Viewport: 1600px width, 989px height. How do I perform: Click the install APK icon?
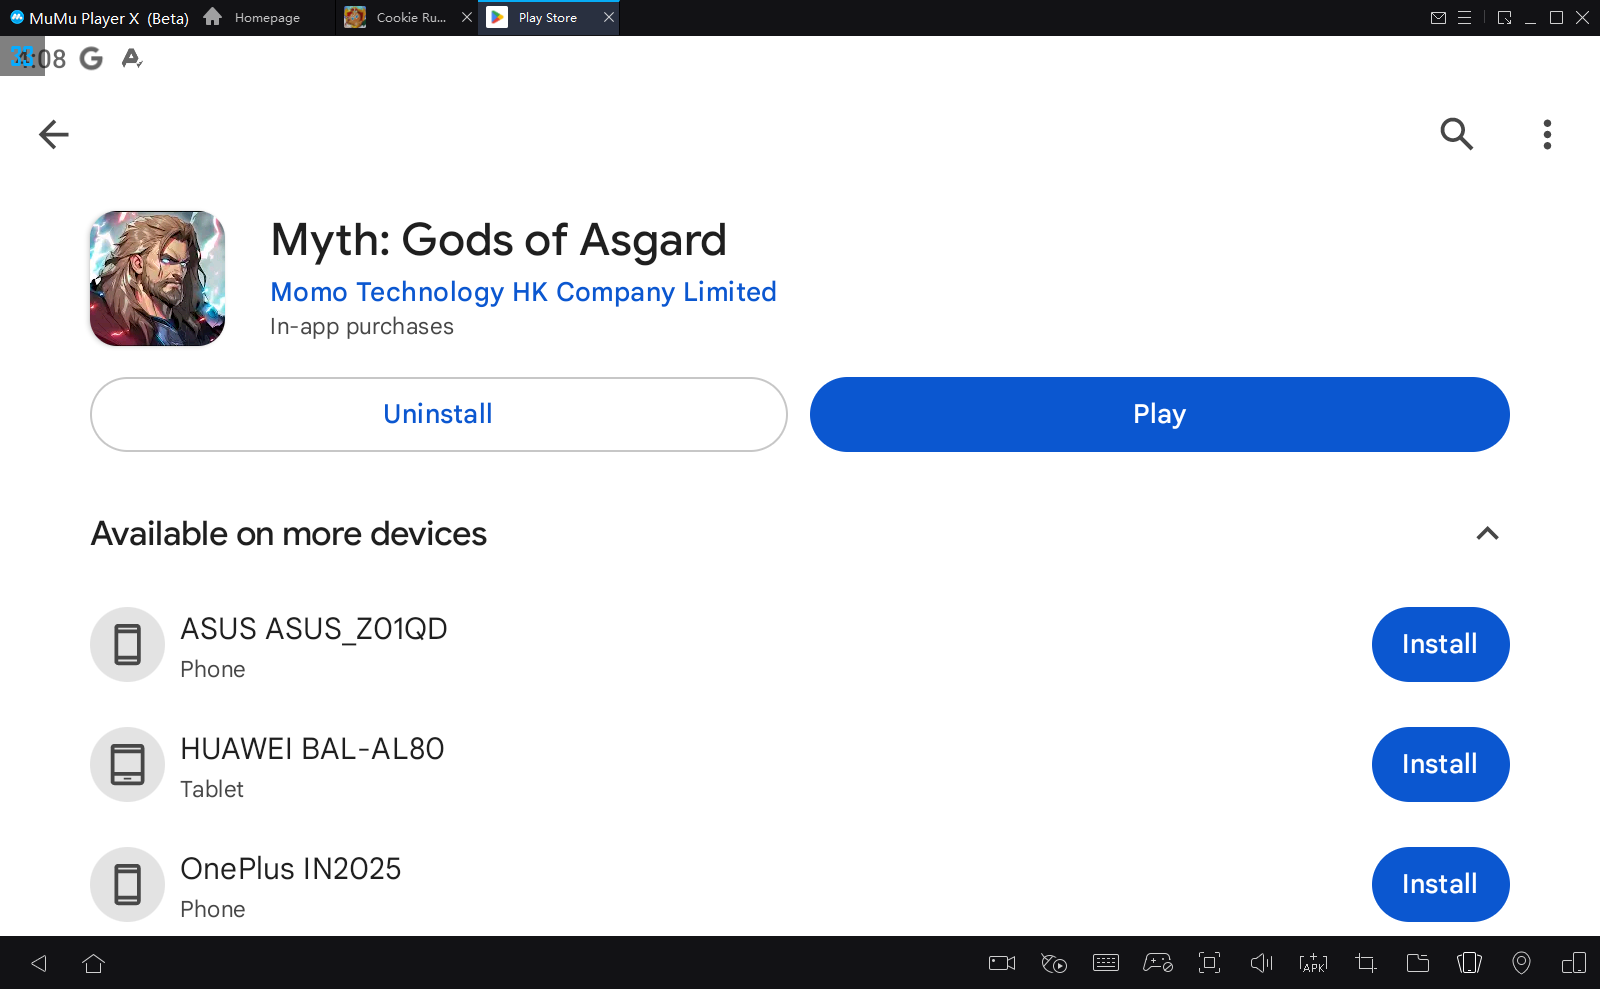(x=1313, y=963)
